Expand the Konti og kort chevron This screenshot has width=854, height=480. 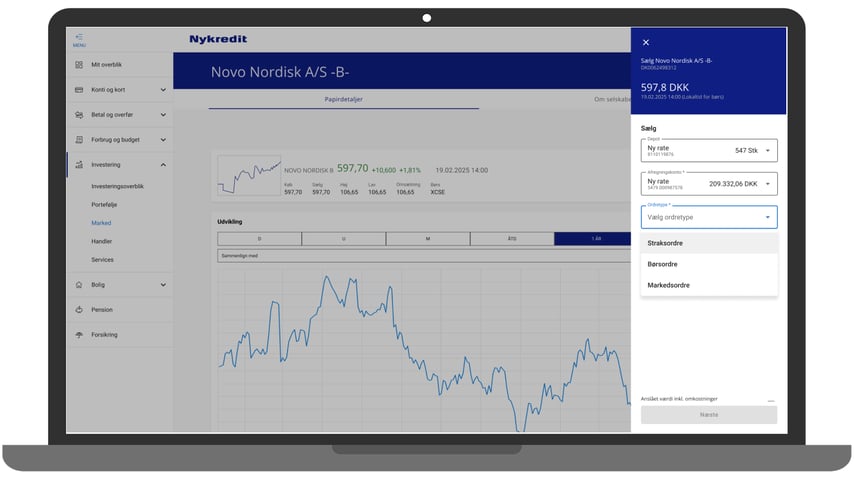coord(163,89)
